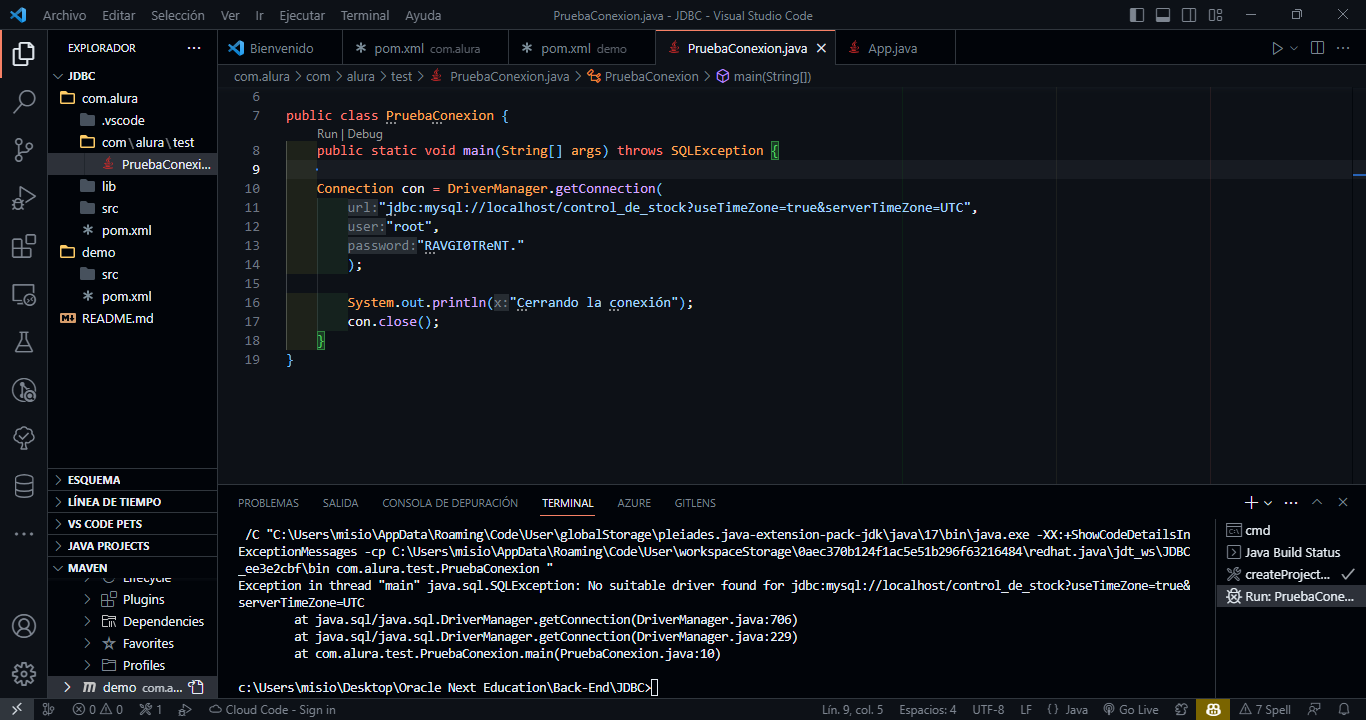Open terminal panel more actions ellipsis

[1291, 503]
